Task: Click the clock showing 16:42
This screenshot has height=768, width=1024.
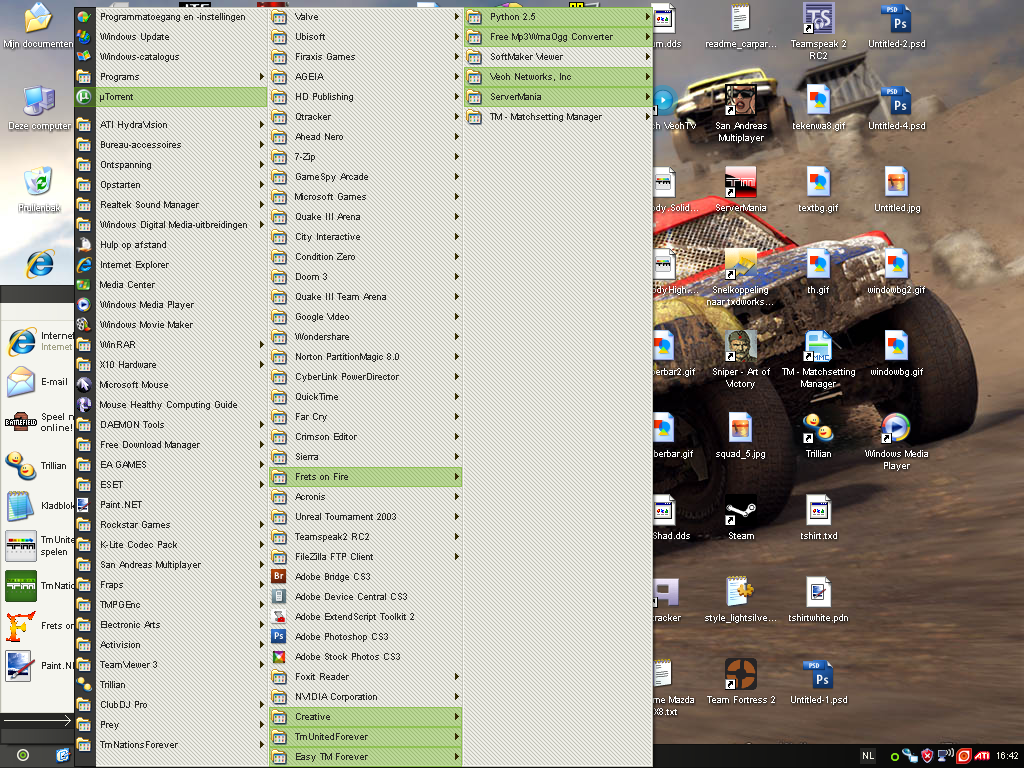Action: click(x=1007, y=756)
